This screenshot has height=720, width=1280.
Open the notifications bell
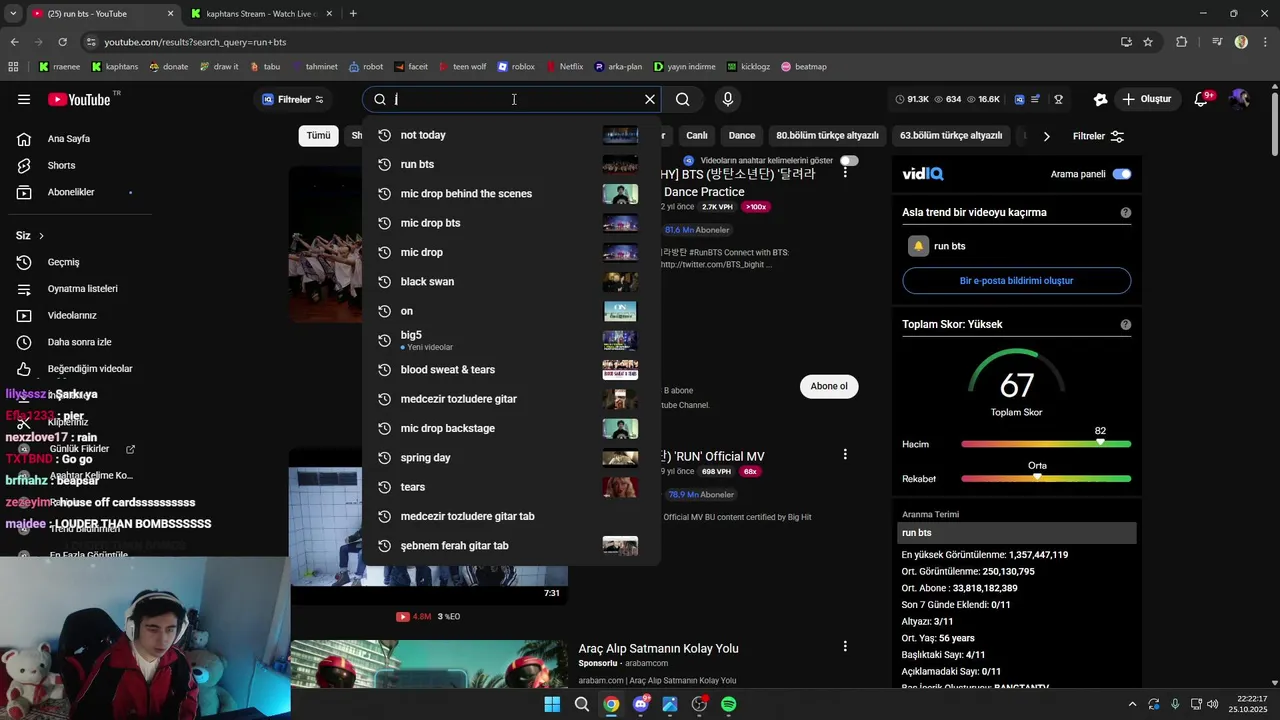point(1202,99)
